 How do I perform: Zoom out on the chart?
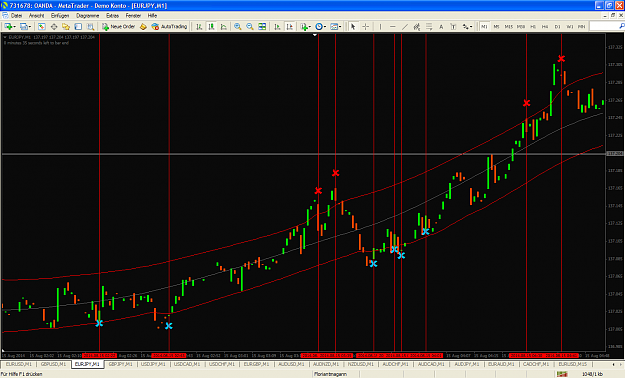(x=250, y=26)
